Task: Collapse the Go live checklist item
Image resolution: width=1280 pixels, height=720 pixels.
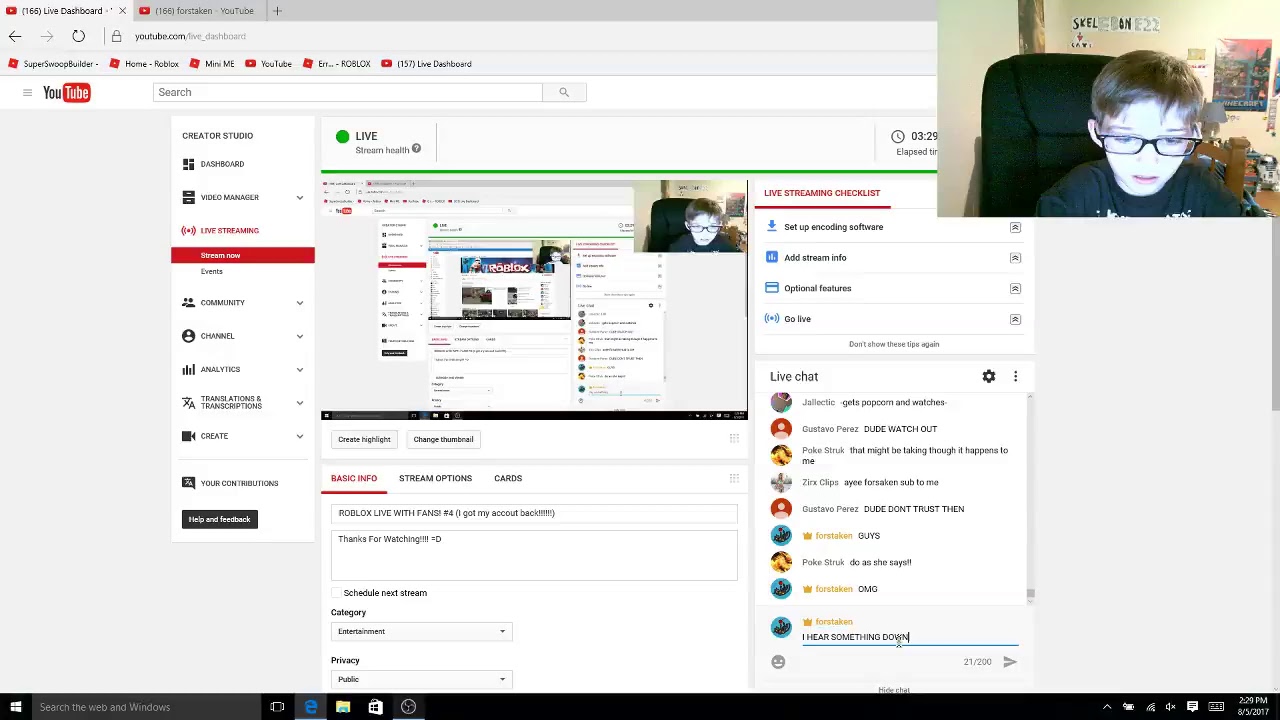Action: [1015, 319]
